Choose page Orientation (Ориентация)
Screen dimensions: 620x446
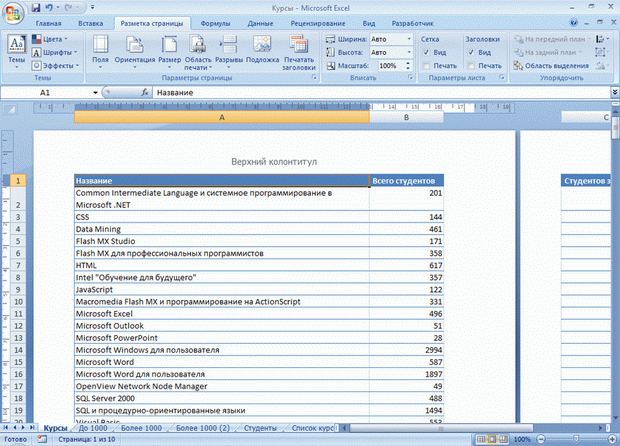coord(135,52)
